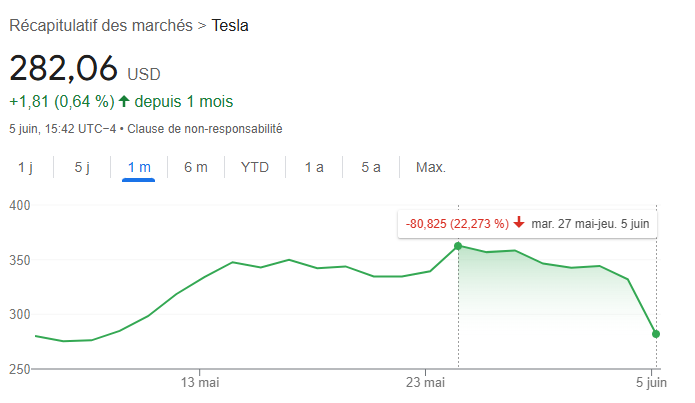Click the 23 mai axis label
This screenshot has width=695, height=403.
pos(426,382)
